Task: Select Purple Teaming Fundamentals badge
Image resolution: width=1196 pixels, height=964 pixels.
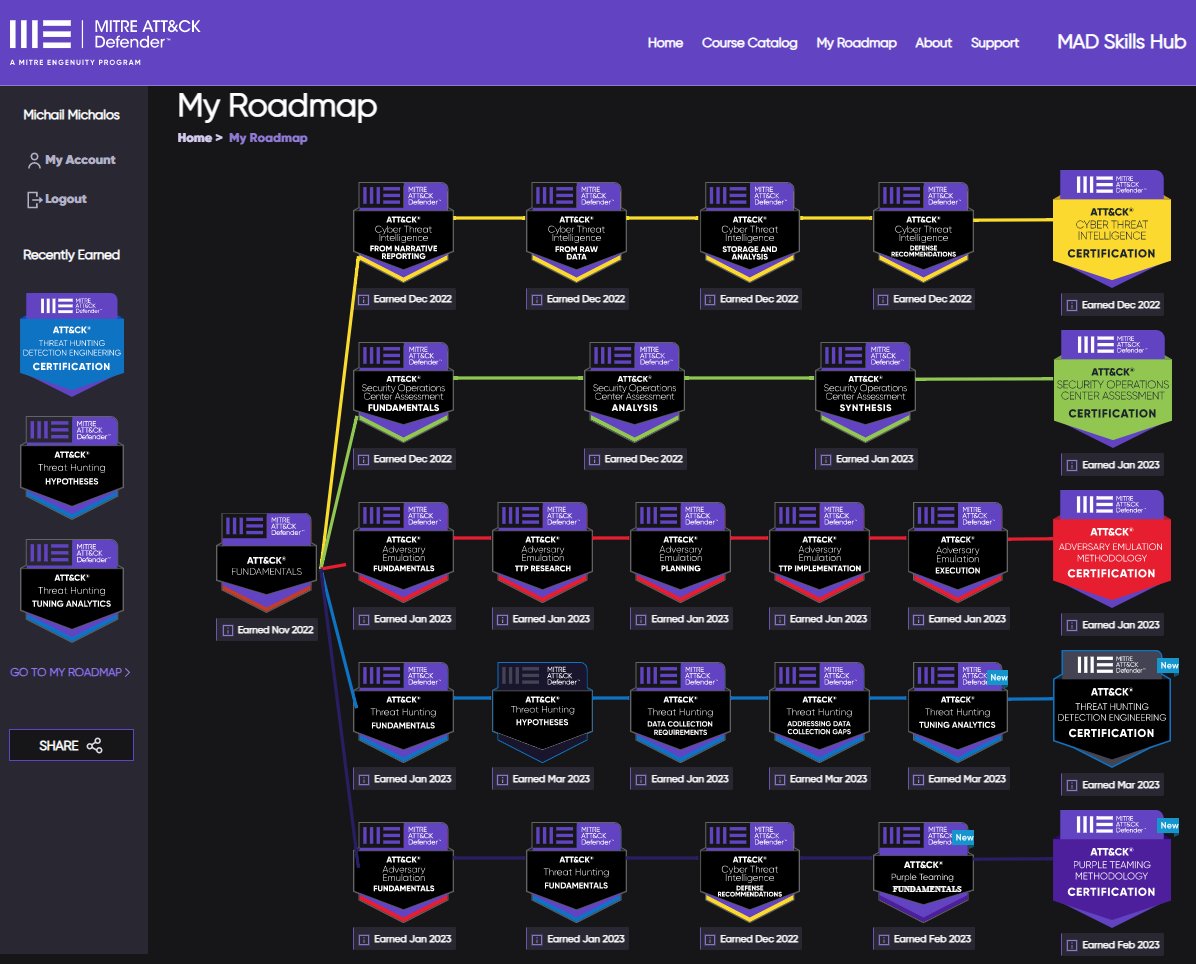Action: coord(923,872)
